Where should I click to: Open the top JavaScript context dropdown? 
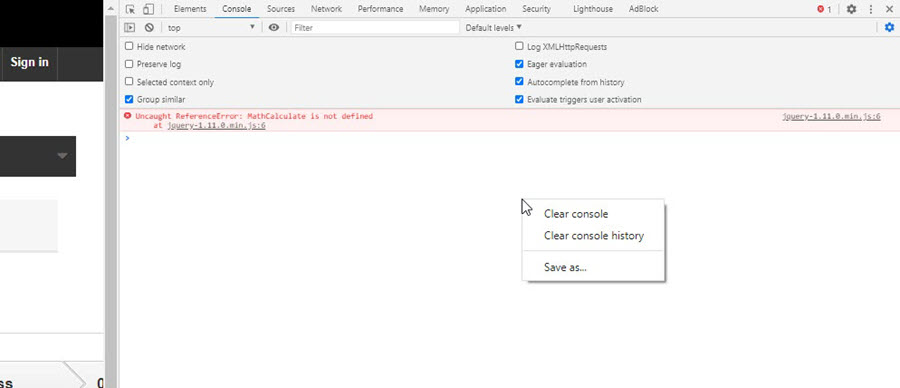coord(211,27)
